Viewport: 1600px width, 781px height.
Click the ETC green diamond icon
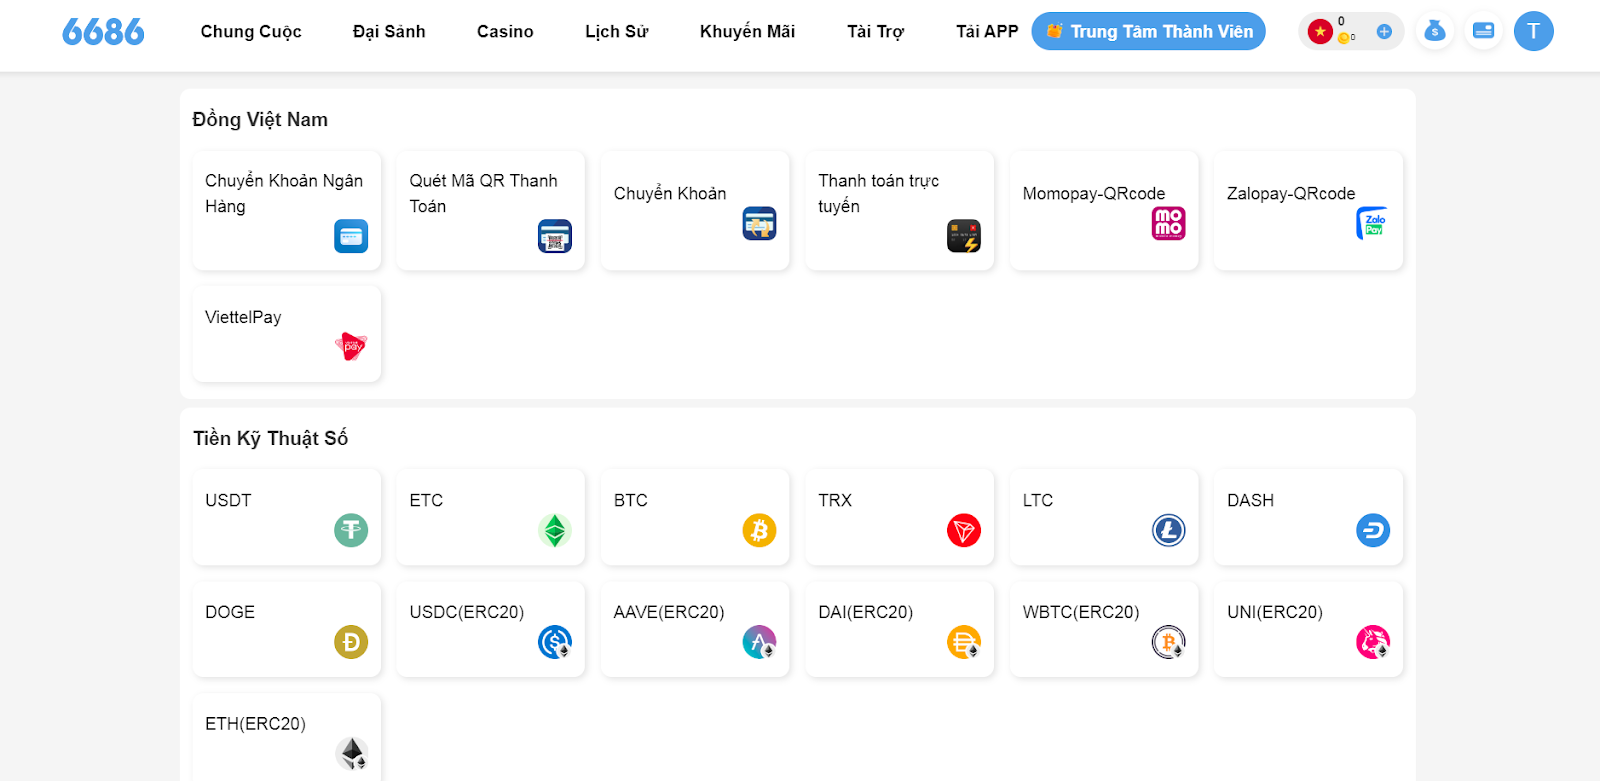coord(555,530)
